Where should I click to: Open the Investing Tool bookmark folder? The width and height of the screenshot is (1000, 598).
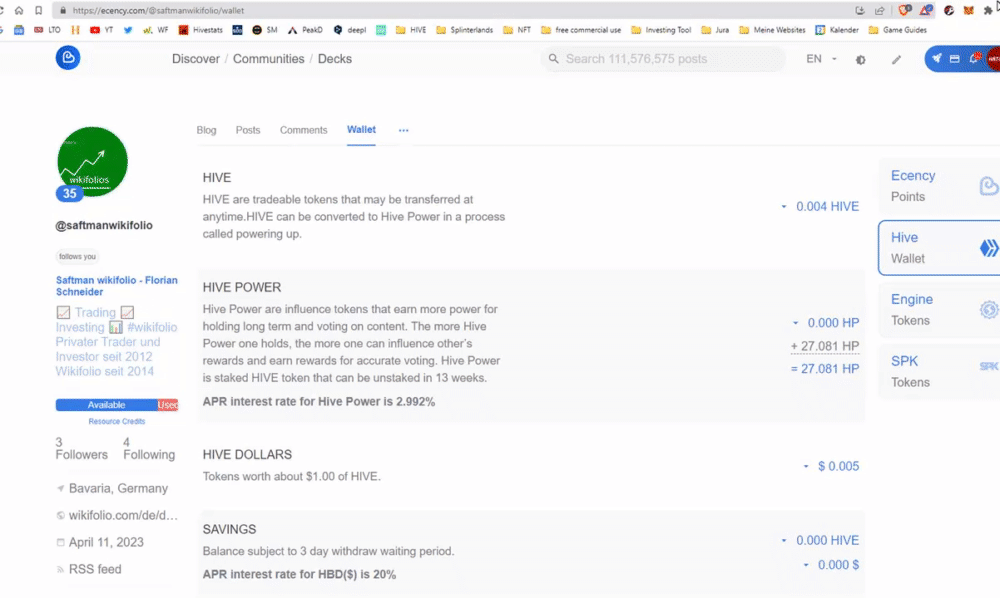click(x=661, y=30)
